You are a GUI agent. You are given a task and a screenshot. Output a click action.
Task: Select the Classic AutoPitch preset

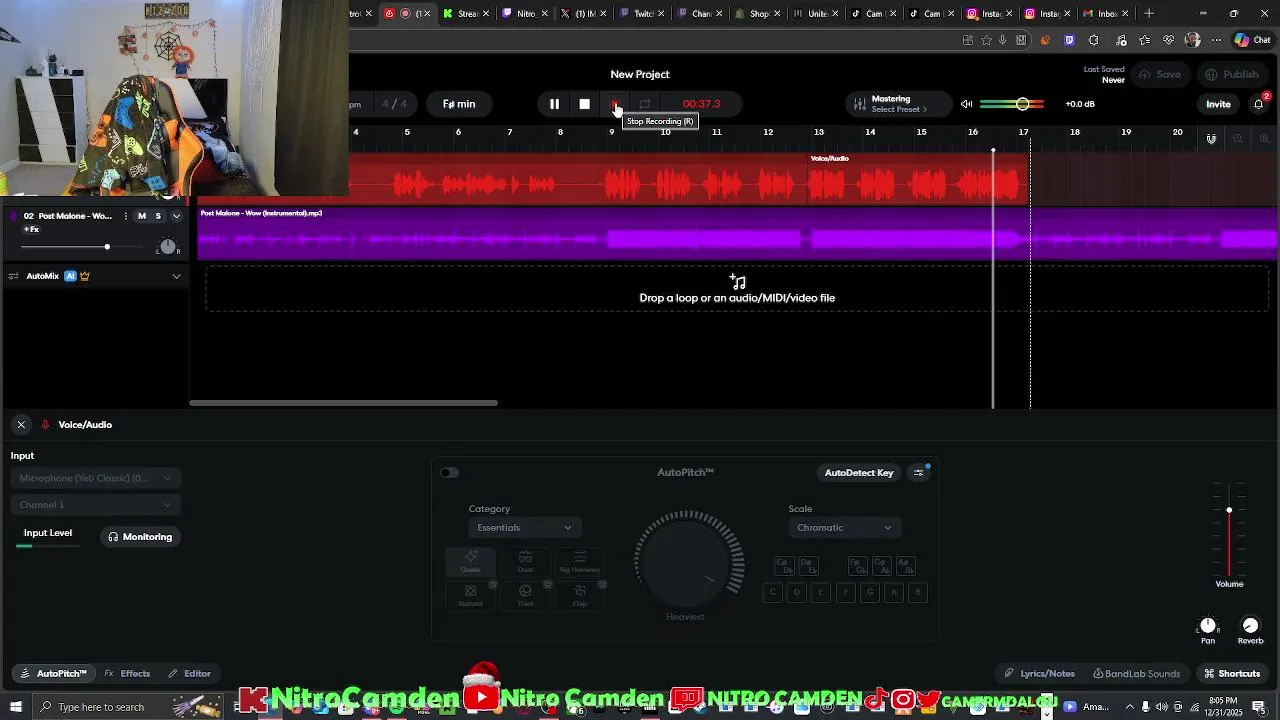(470, 562)
